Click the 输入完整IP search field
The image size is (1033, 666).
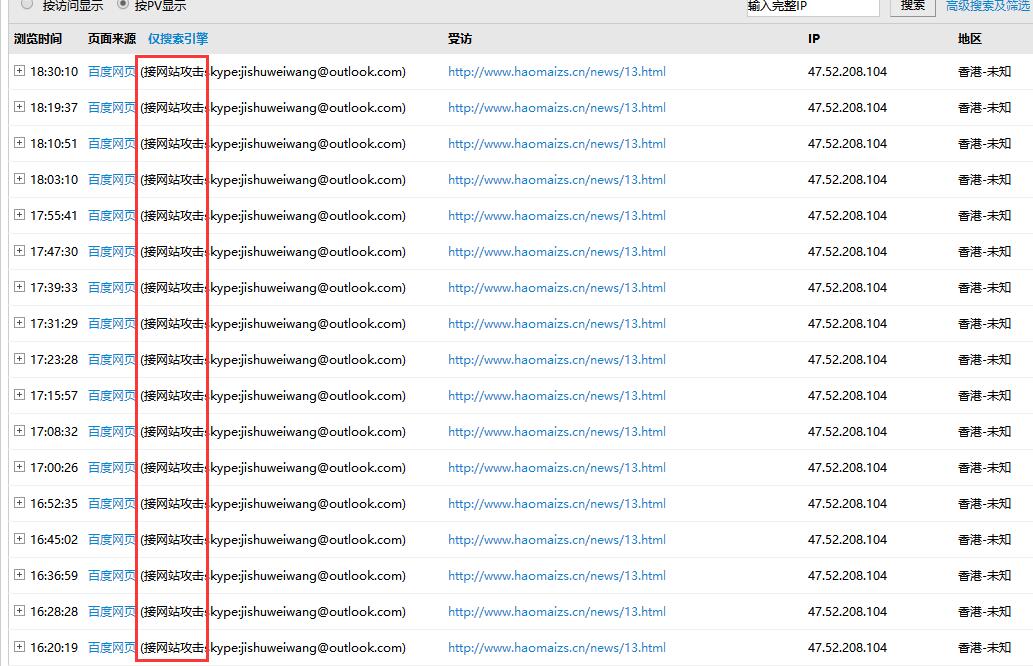coord(811,7)
